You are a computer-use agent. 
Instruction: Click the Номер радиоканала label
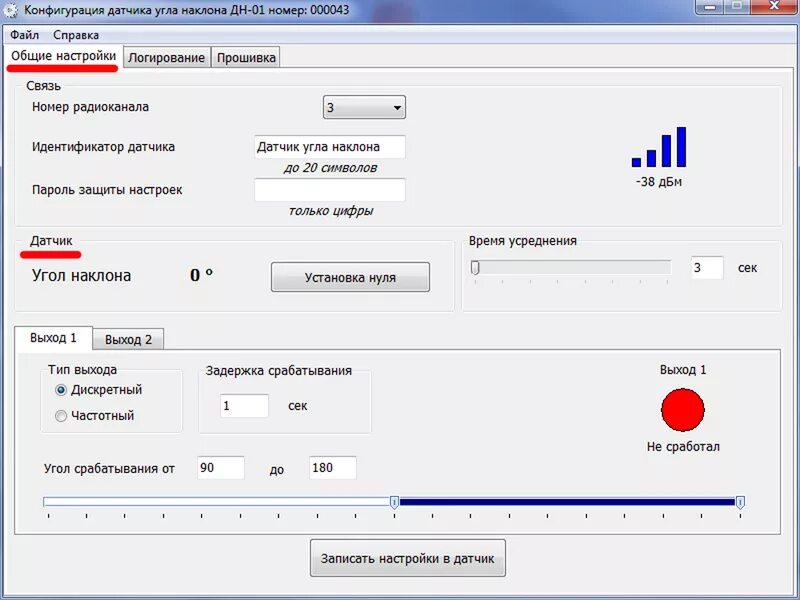click(x=90, y=107)
